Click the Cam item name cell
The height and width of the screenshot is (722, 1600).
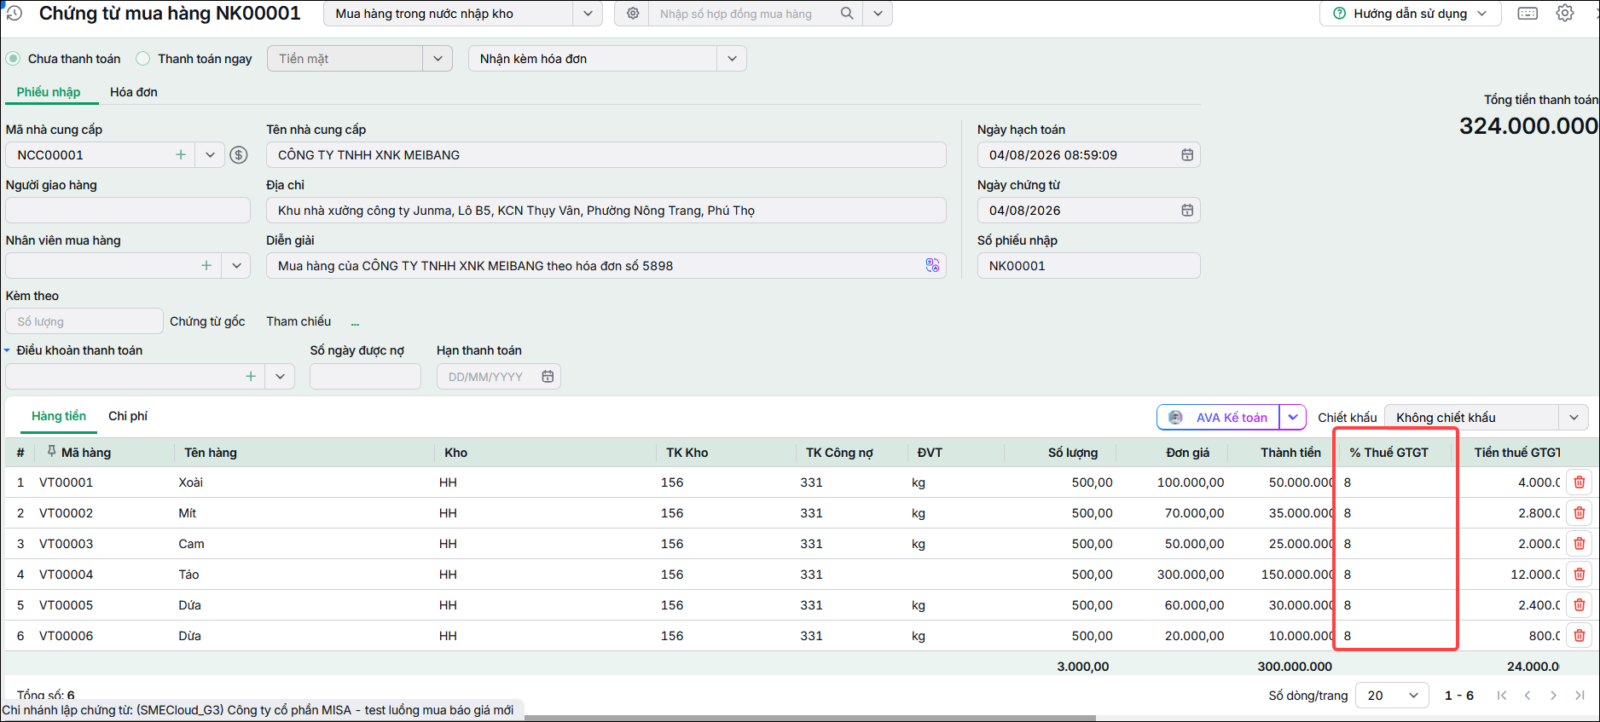pyautogui.click(x=191, y=544)
